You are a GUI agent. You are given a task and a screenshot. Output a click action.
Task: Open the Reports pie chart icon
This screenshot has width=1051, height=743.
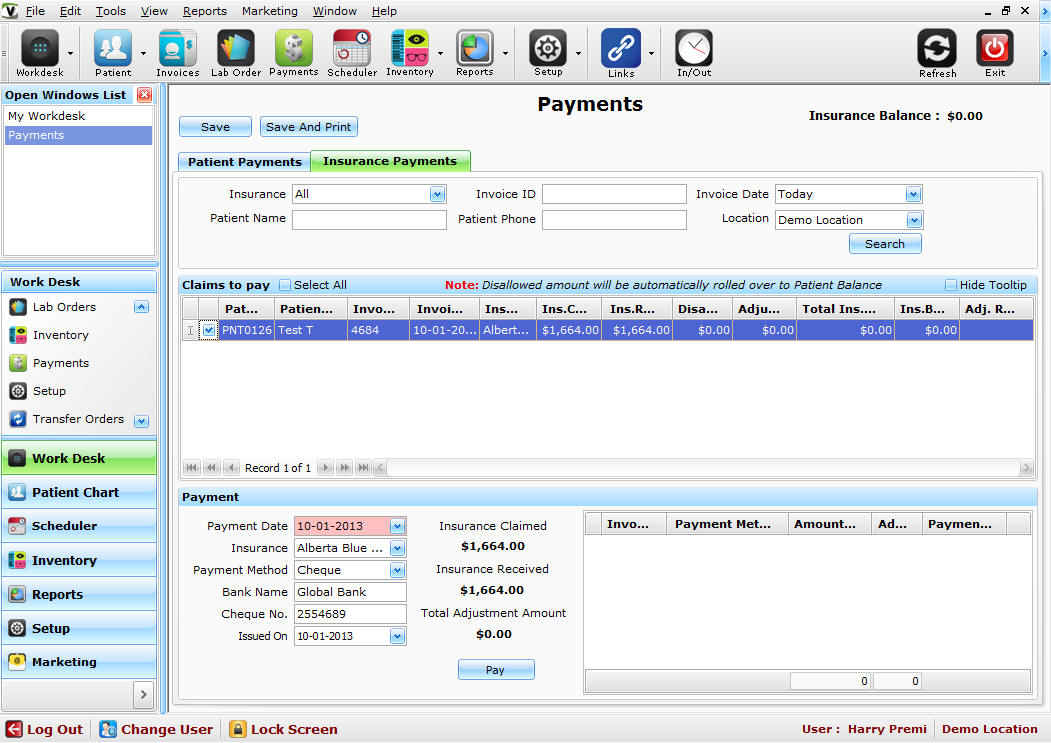click(x=474, y=50)
